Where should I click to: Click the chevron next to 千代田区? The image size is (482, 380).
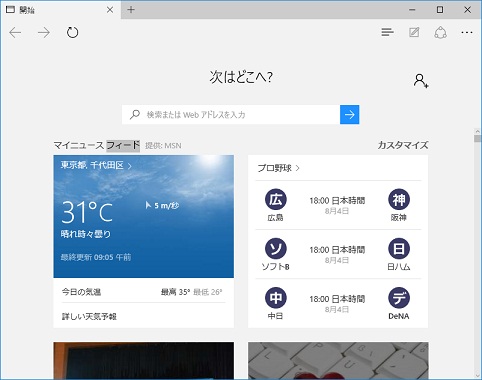click(130, 166)
